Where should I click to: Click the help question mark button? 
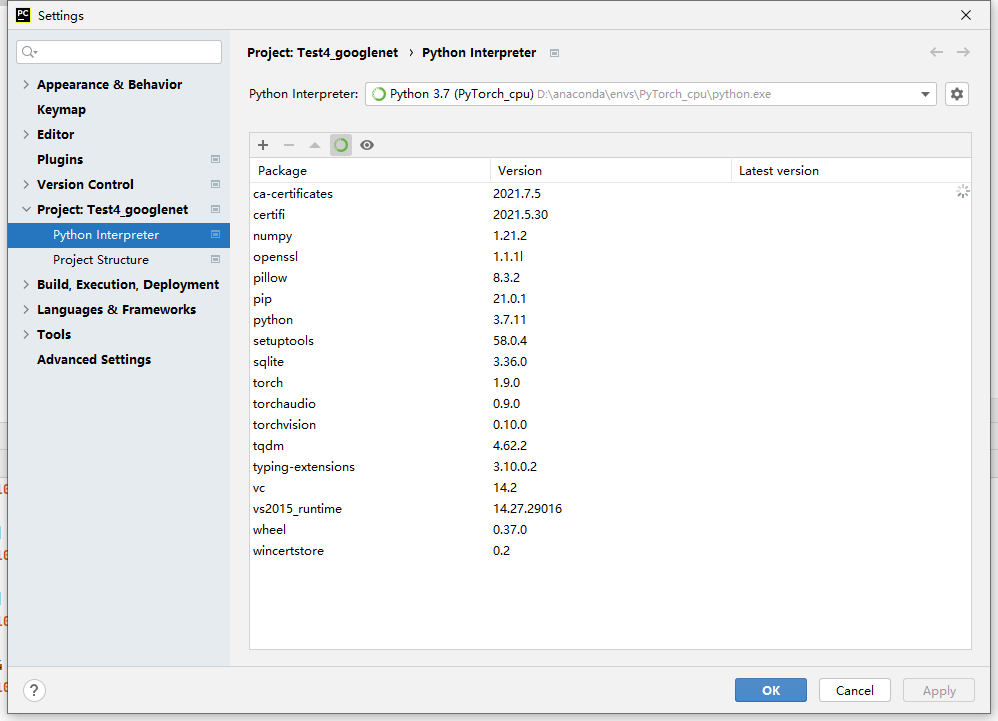pyautogui.click(x=34, y=690)
